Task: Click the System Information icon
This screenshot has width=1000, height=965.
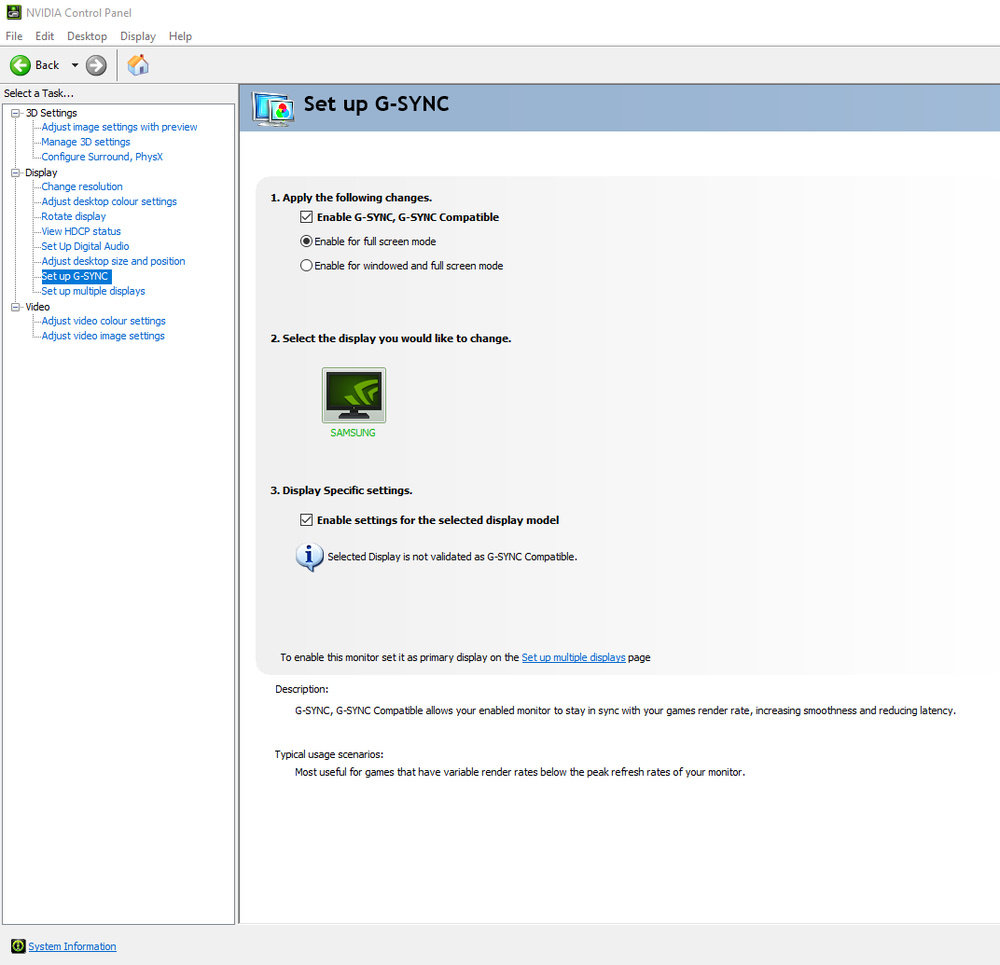Action: [x=18, y=946]
